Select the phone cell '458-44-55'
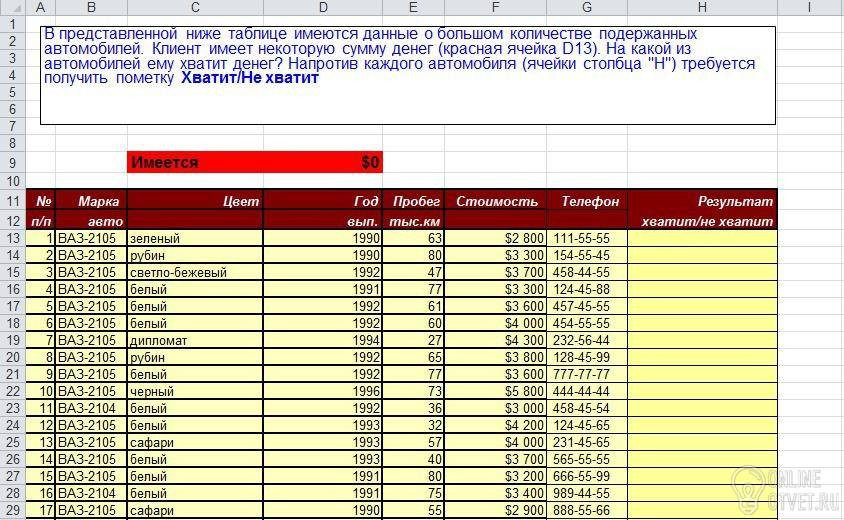 pyautogui.click(x=587, y=272)
